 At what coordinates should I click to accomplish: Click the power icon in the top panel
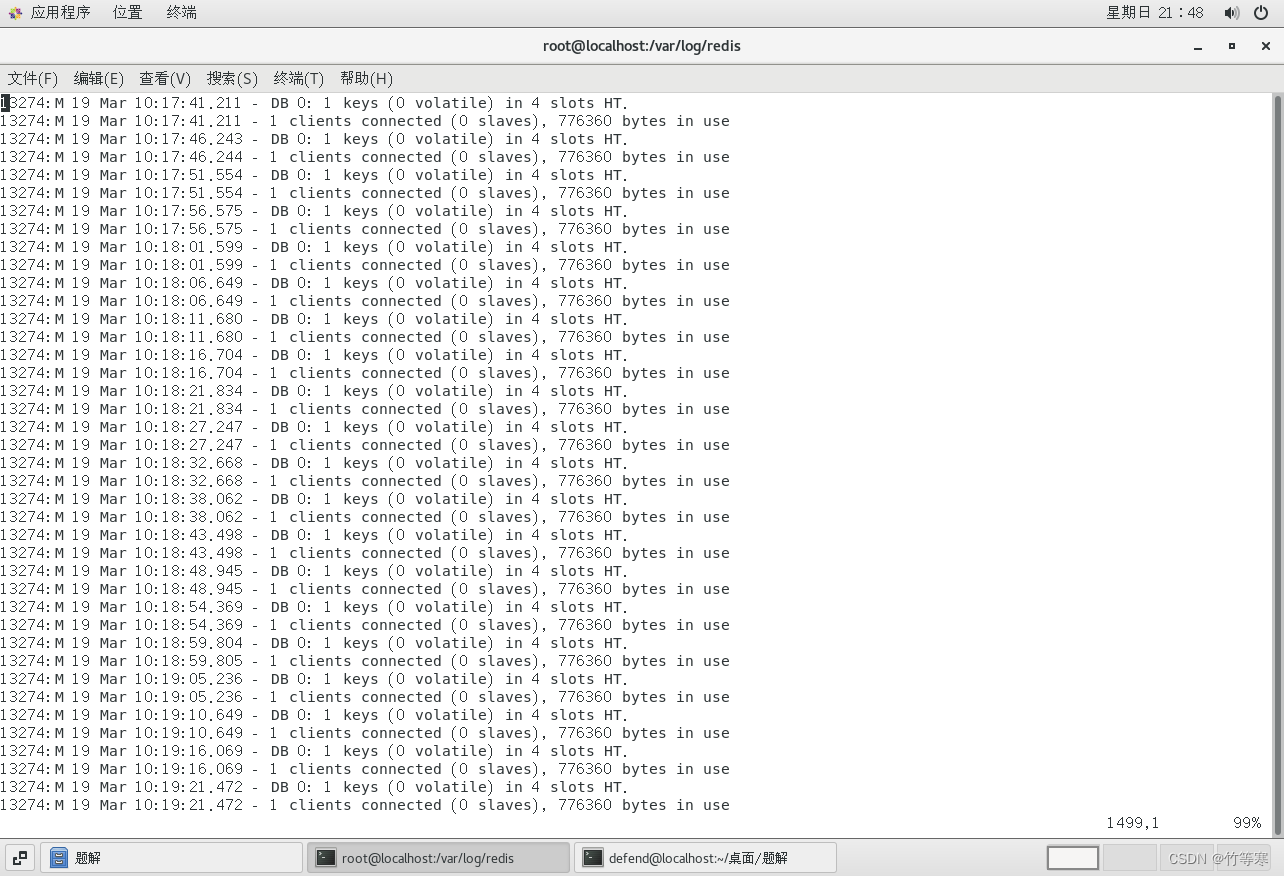pyautogui.click(x=1261, y=13)
